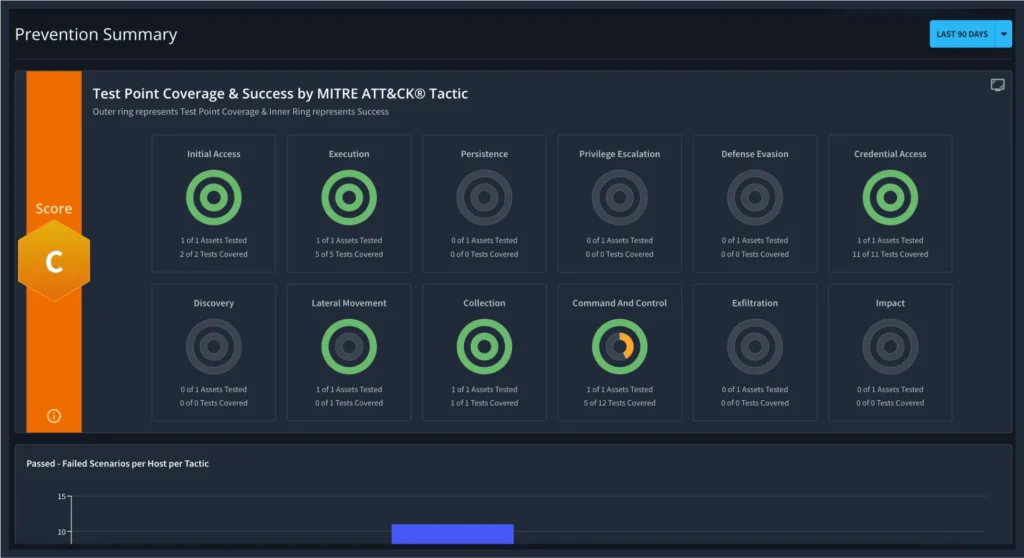Click the Prevention Summary page title
The height and width of the screenshot is (558, 1024).
pos(96,35)
